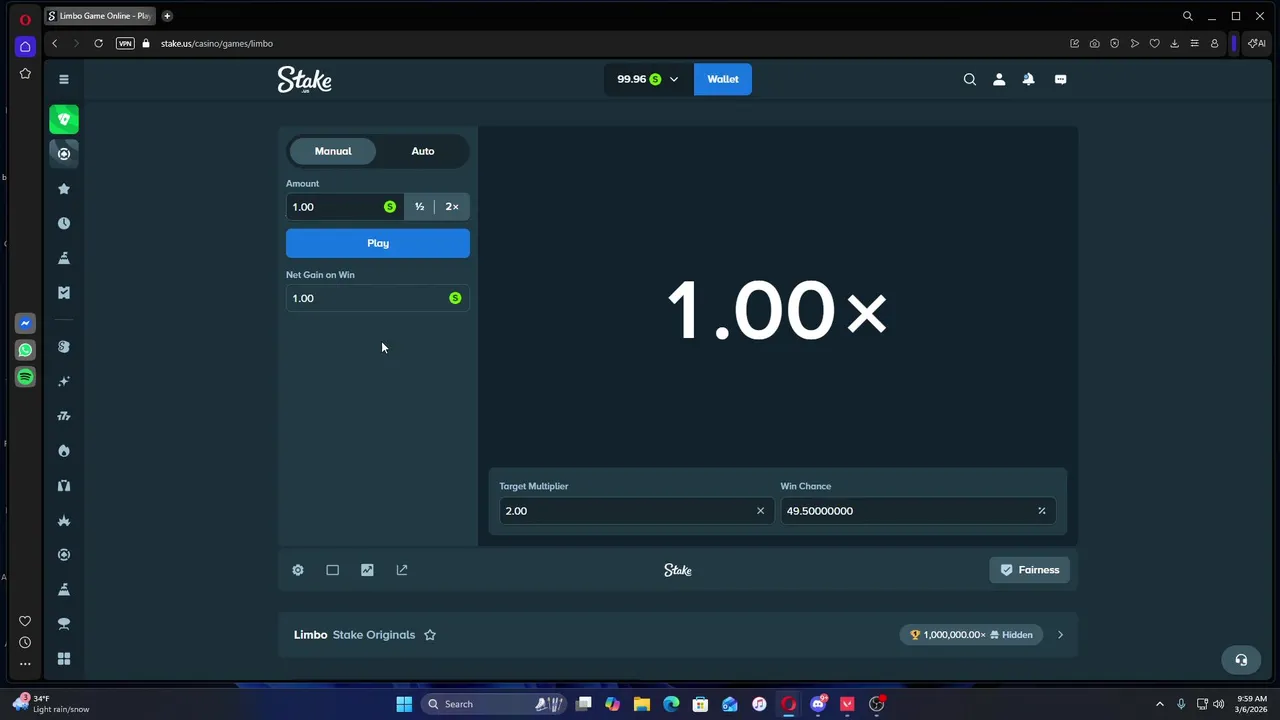
Task: Double the bet with 2× button
Action: [x=452, y=207]
